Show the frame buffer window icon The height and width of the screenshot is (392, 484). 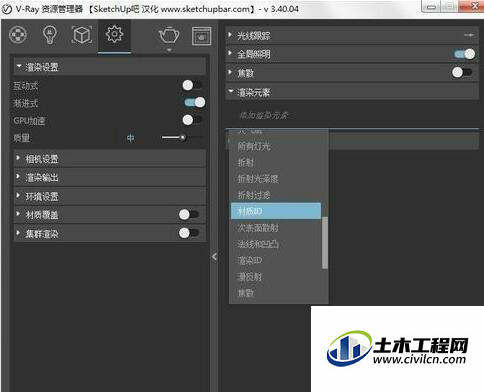click(201, 36)
